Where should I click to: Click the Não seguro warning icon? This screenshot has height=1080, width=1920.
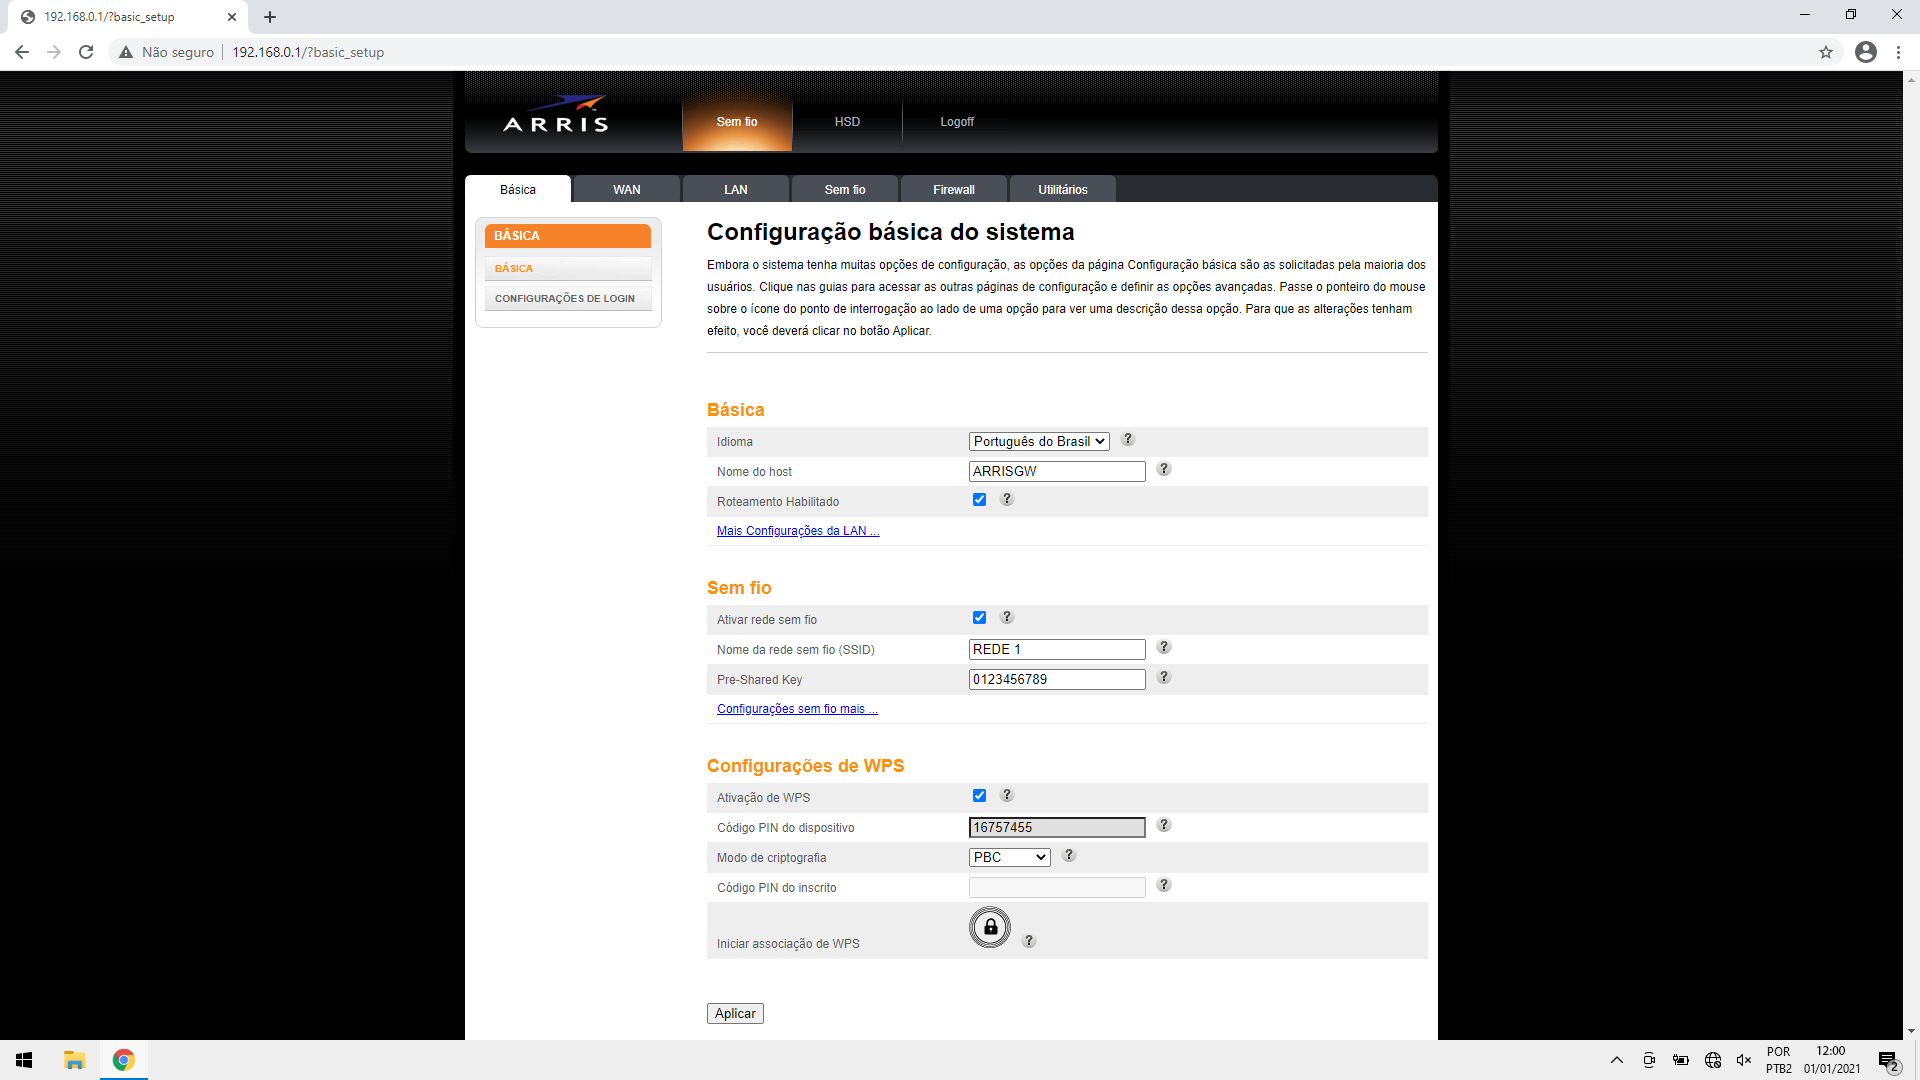tap(126, 52)
